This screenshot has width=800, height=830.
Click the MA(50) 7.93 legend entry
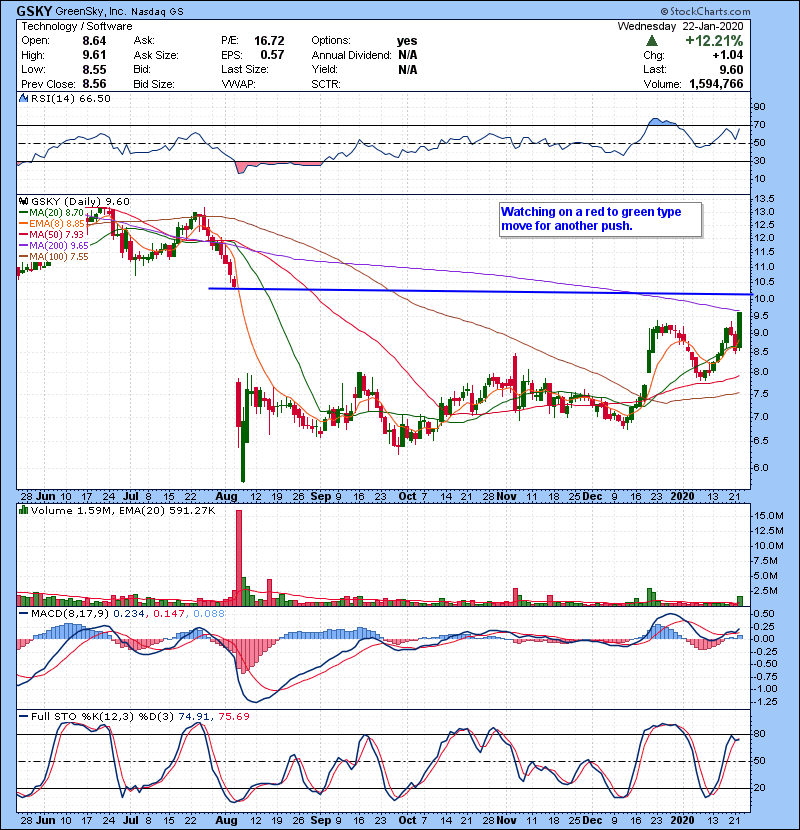[51, 234]
